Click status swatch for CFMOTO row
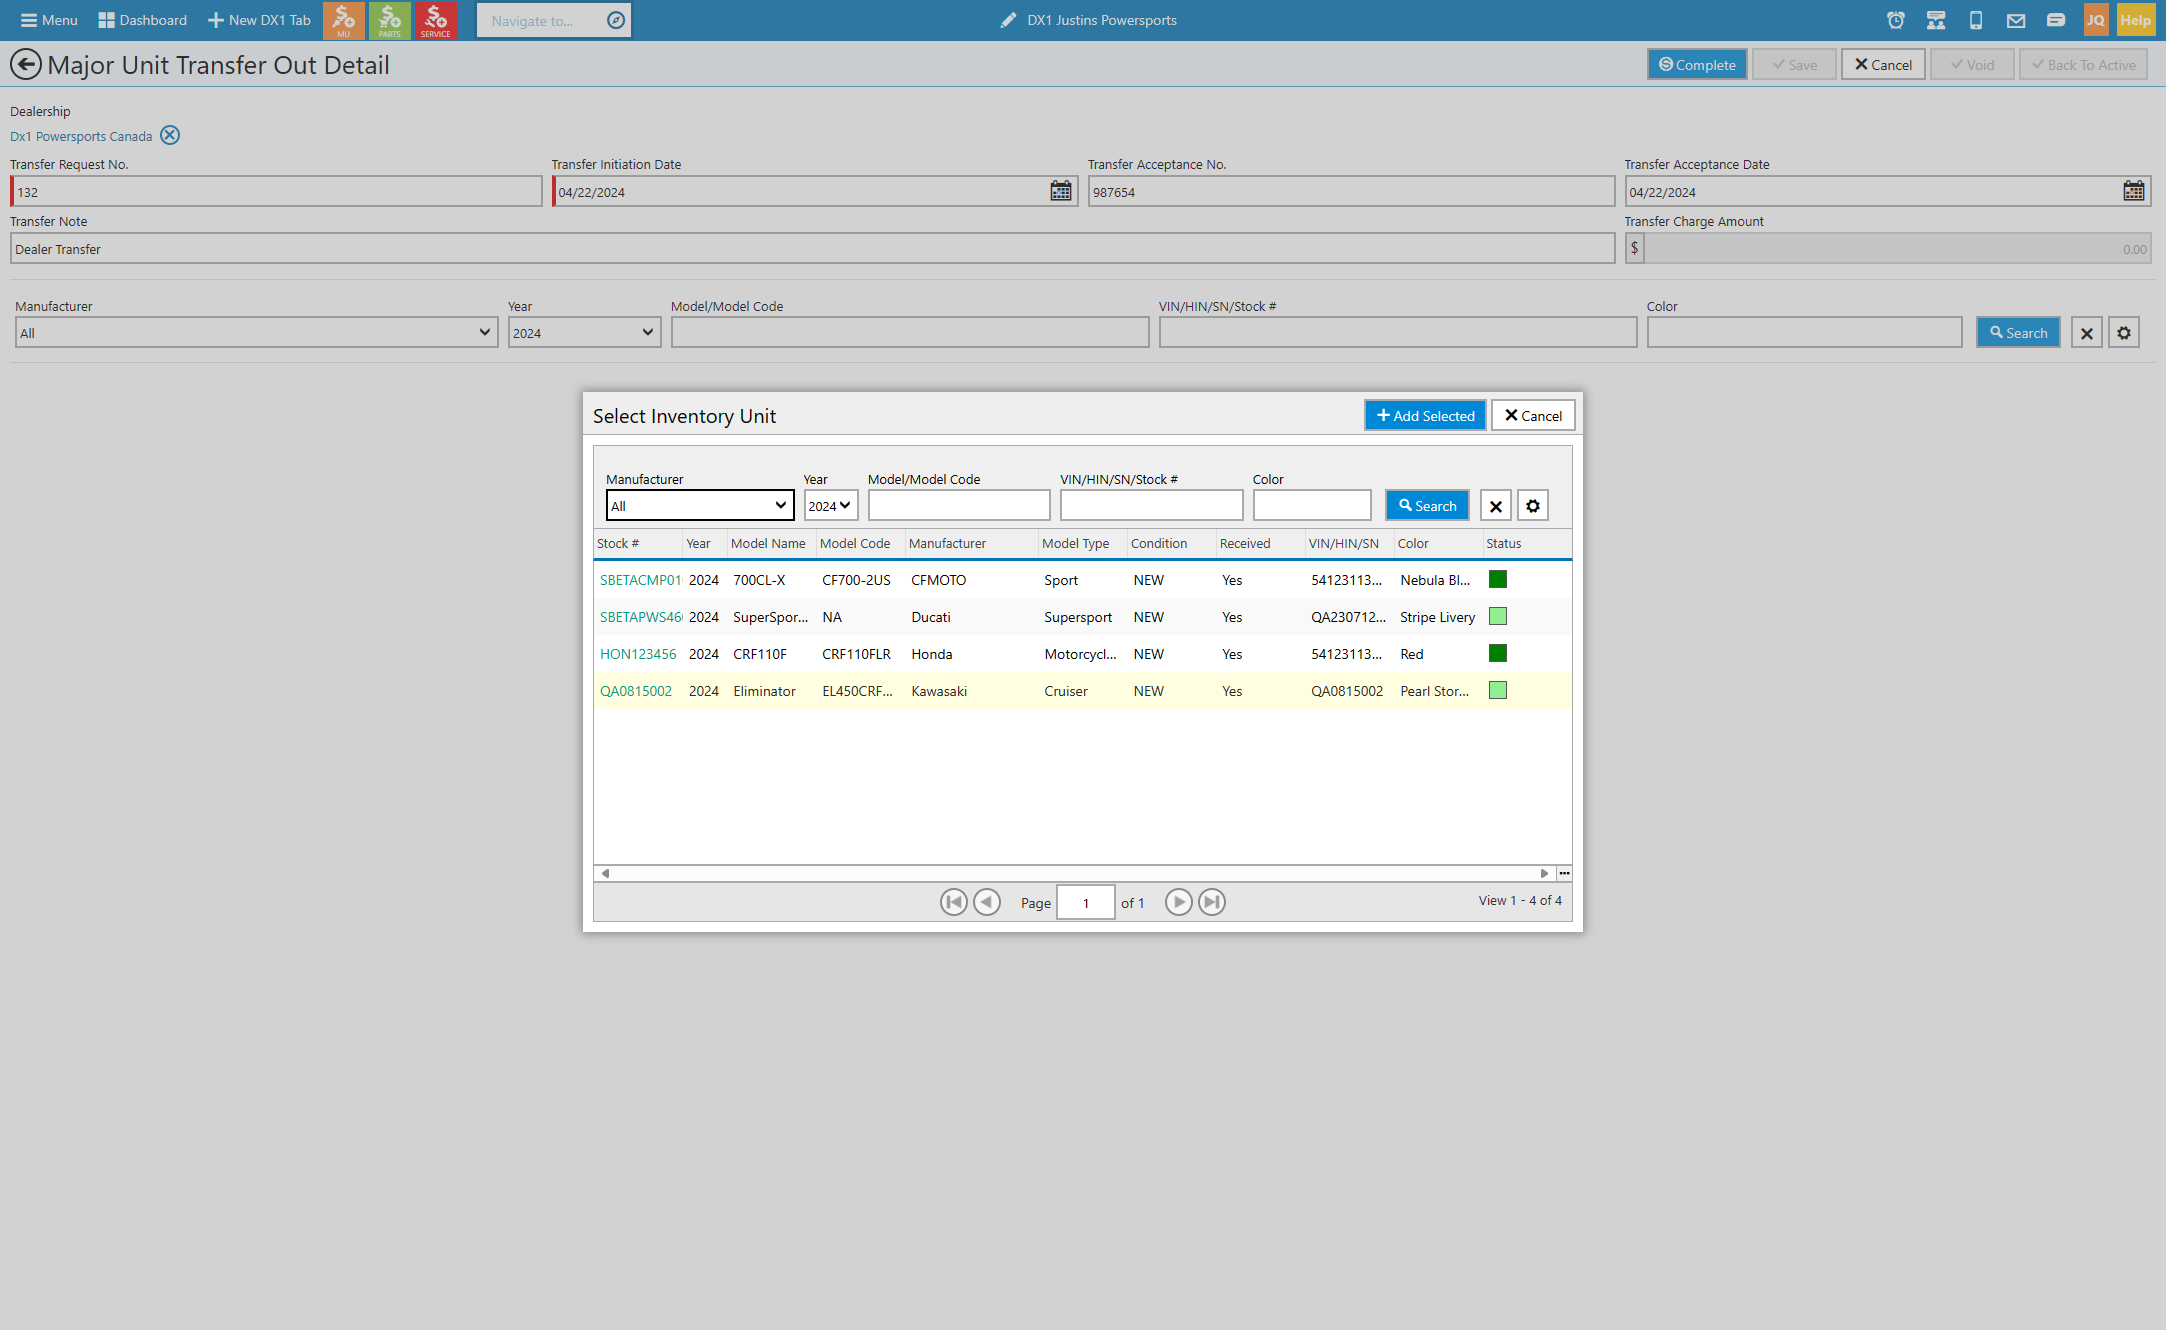 [1498, 579]
